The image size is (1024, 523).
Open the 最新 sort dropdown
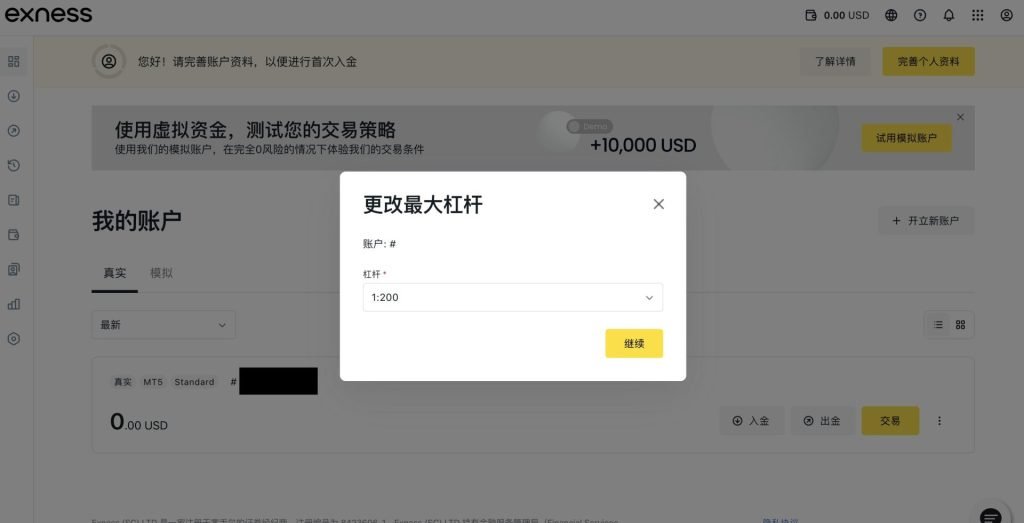coord(163,325)
